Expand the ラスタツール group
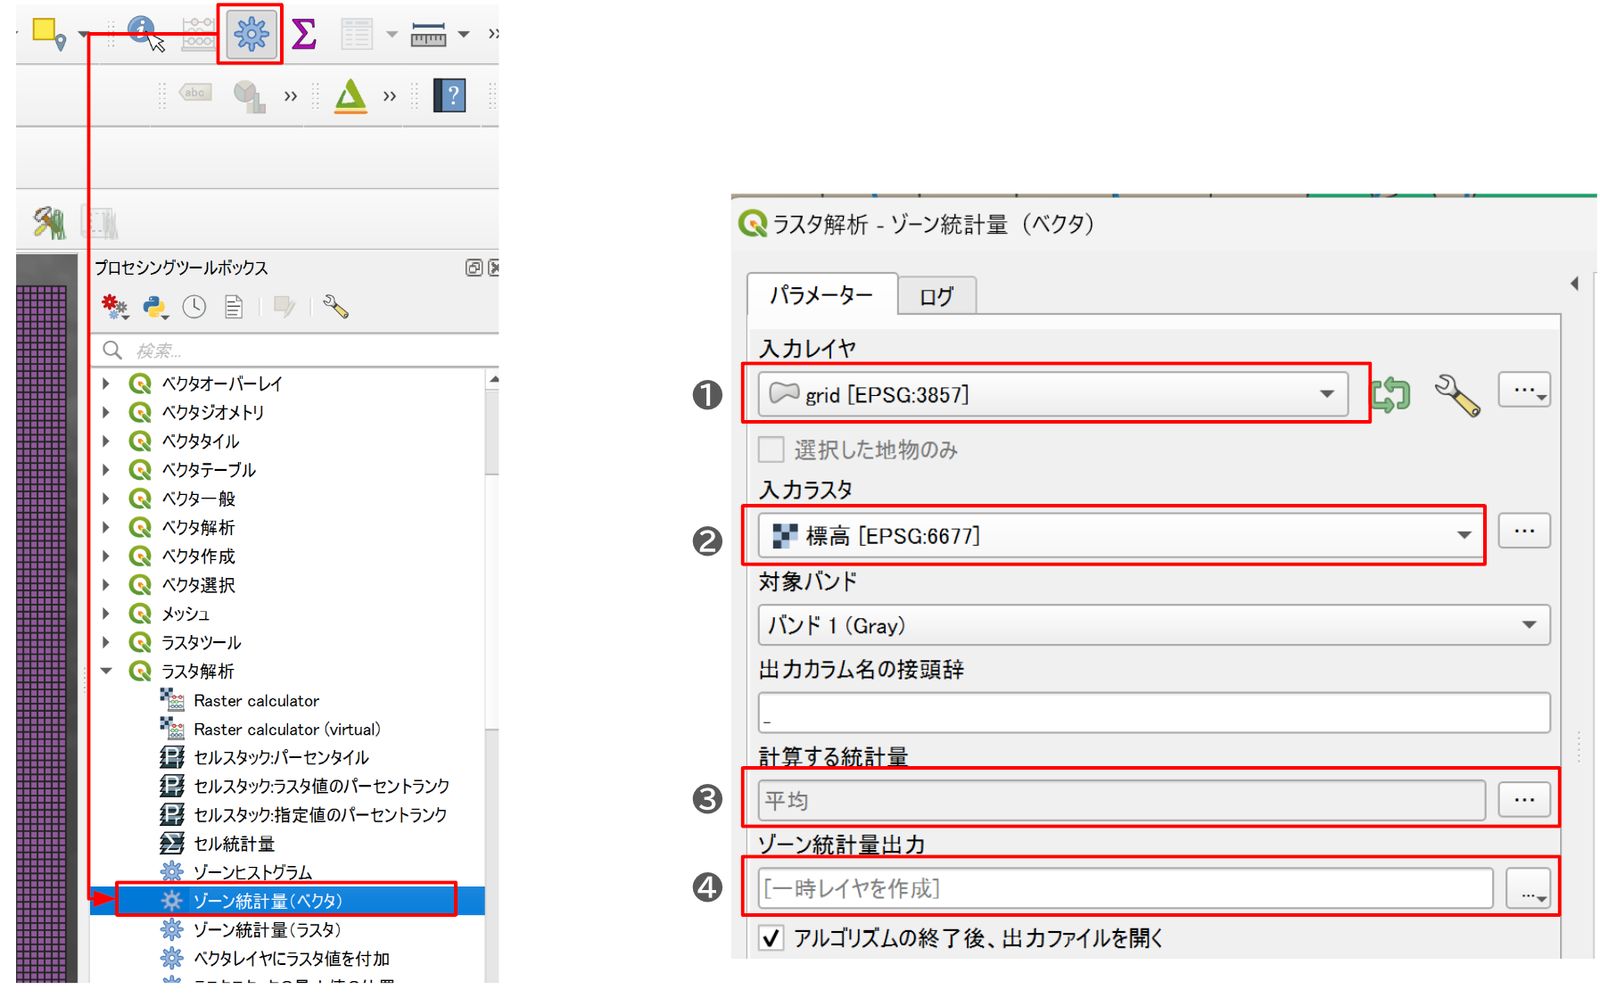 click(106, 642)
